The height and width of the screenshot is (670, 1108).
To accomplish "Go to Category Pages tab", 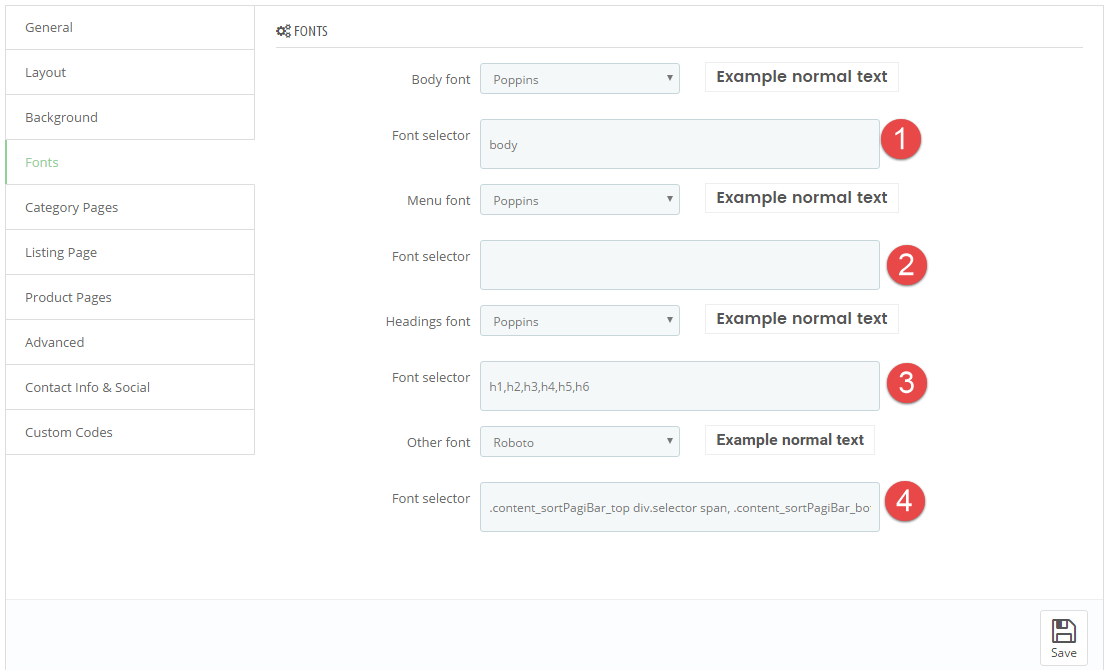I will (x=130, y=207).
